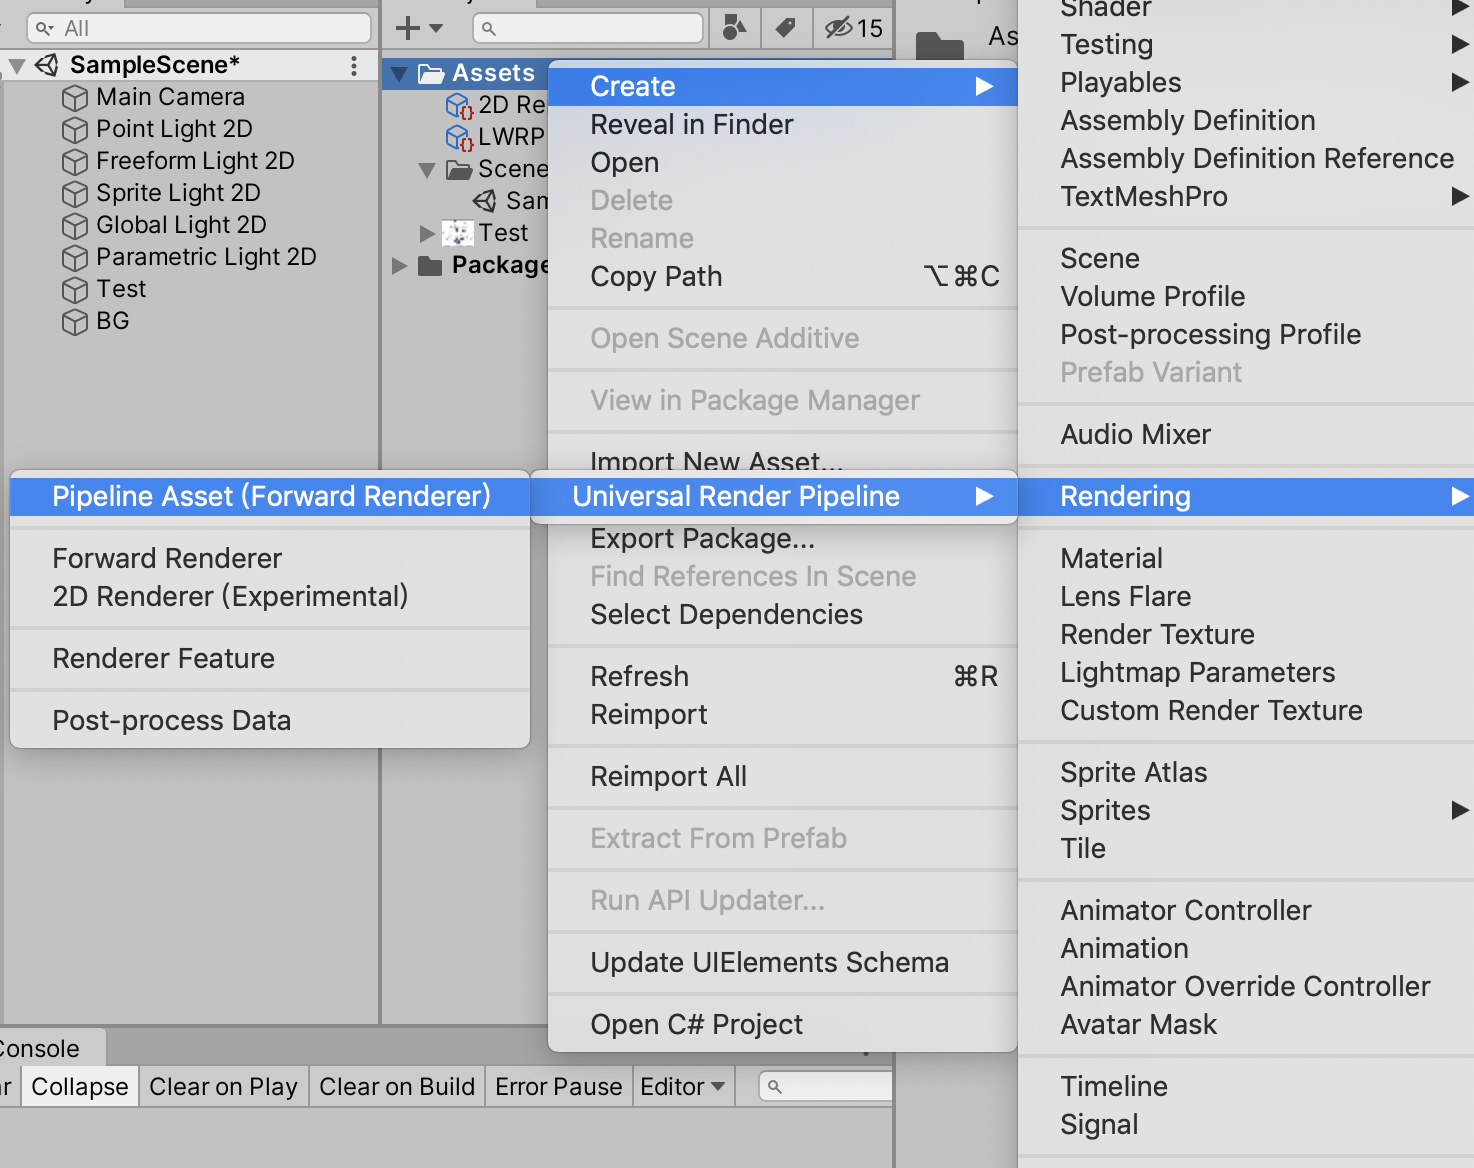Image resolution: width=1474 pixels, height=1168 pixels.
Task: Choose Open C# Project
Action: pos(783,1024)
